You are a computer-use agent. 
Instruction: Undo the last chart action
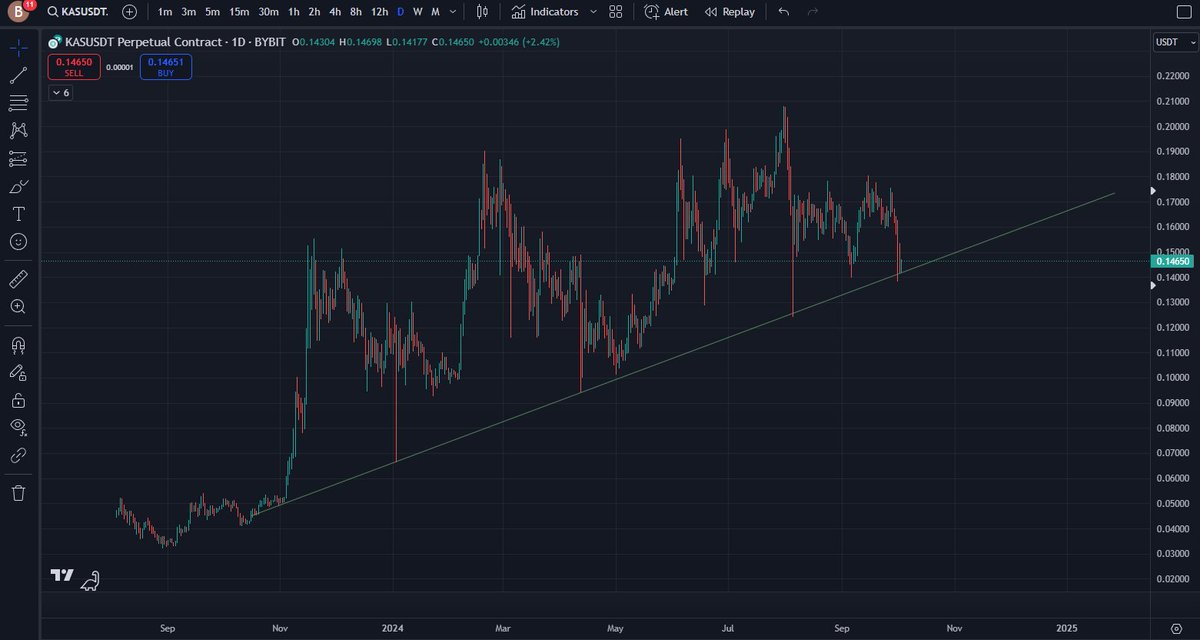coord(783,12)
